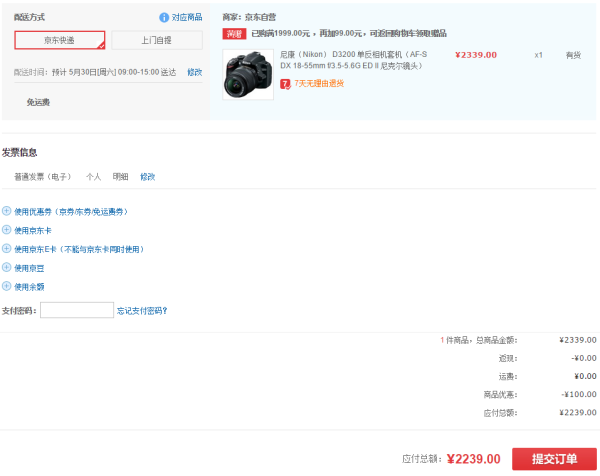Screen dimensions: 600x476
Task: Click the 个人 invoice title text
Action: tap(93, 177)
